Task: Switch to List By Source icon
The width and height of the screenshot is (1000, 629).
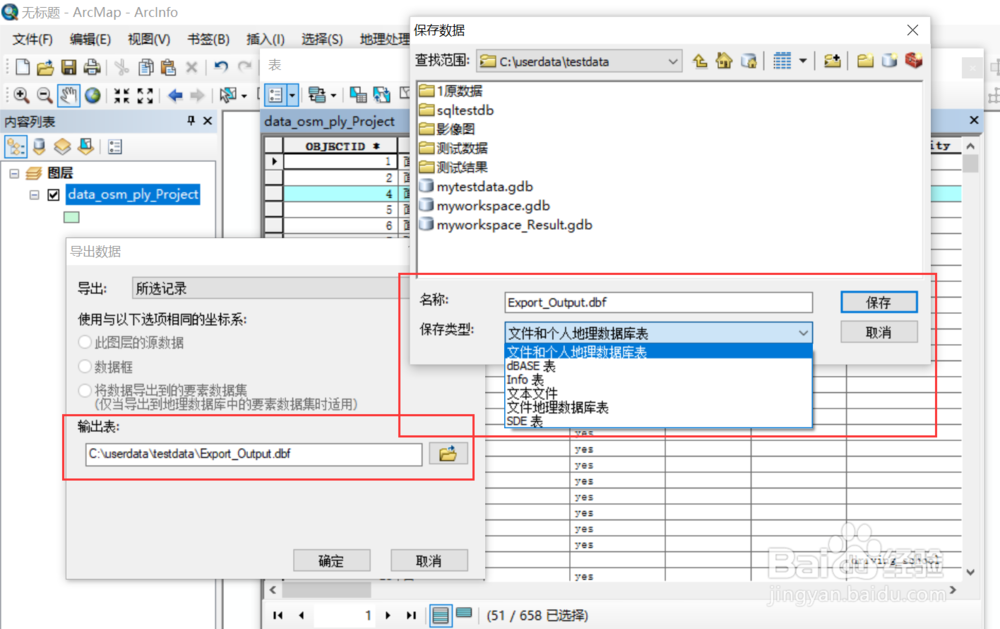Action: point(39,147)
